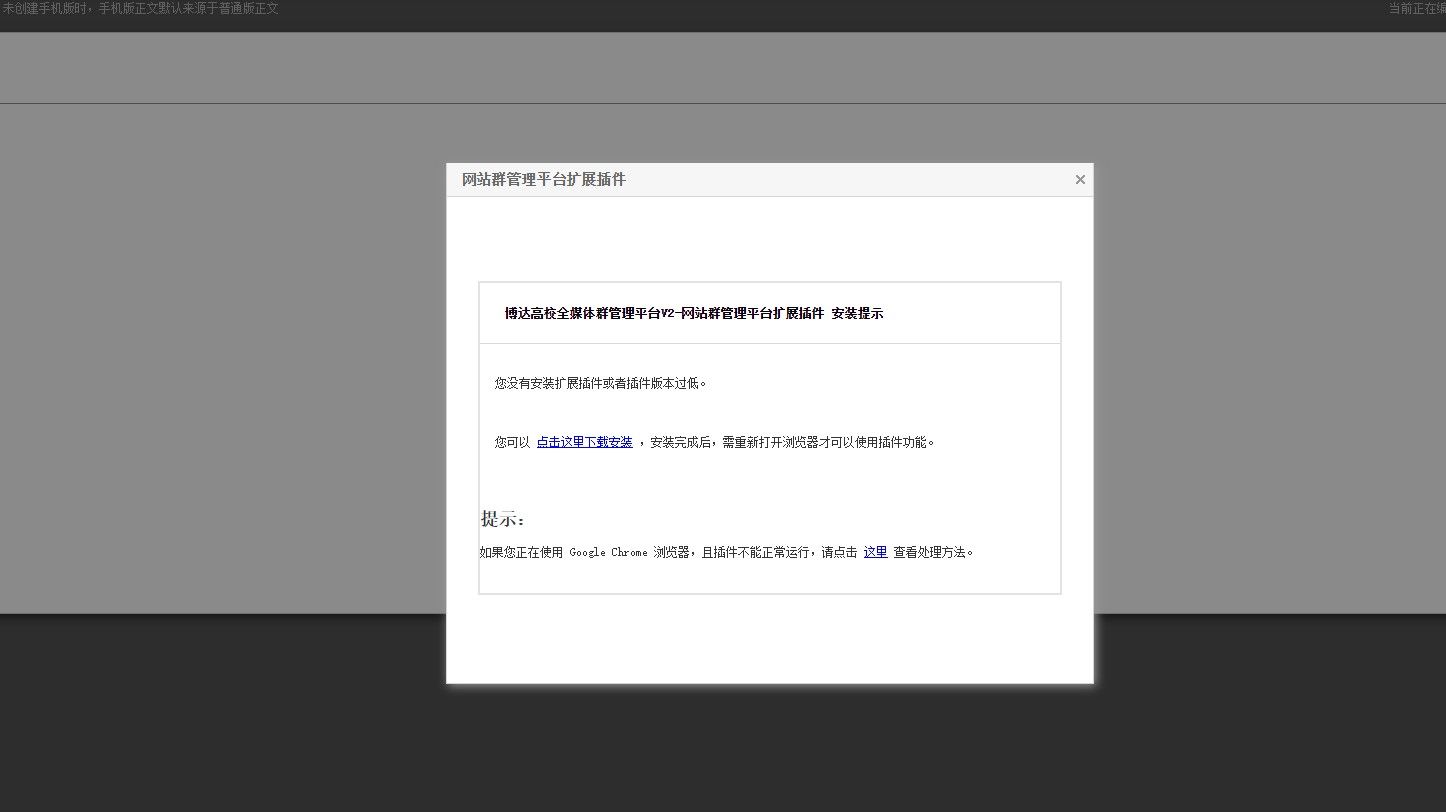The image size is (1446, 812).
Task: Click the 安装提示 words in the heading
Action: point(857,314)
